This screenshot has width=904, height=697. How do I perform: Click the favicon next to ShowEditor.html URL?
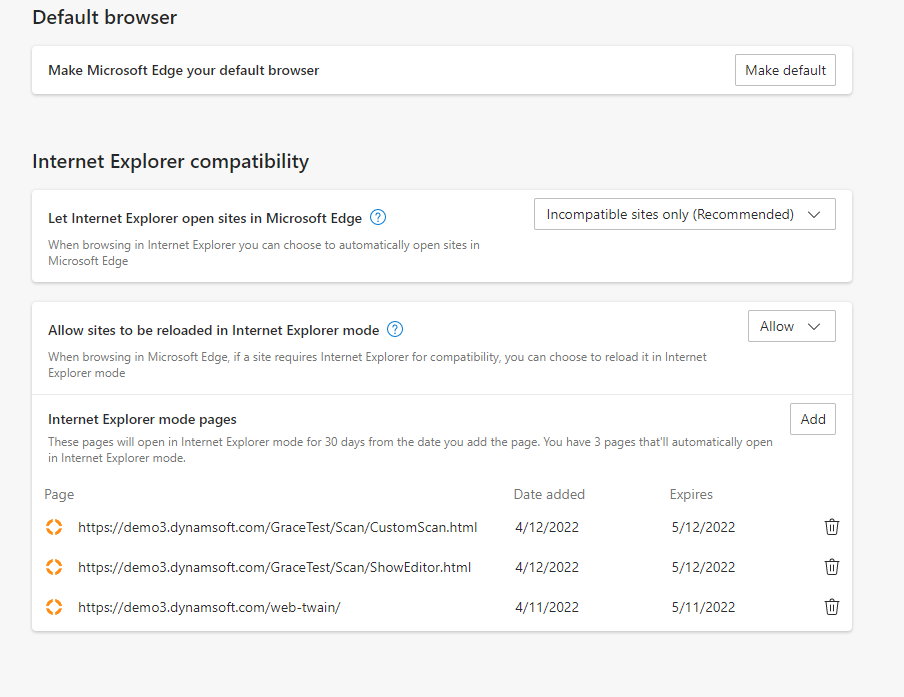[54, 567]
